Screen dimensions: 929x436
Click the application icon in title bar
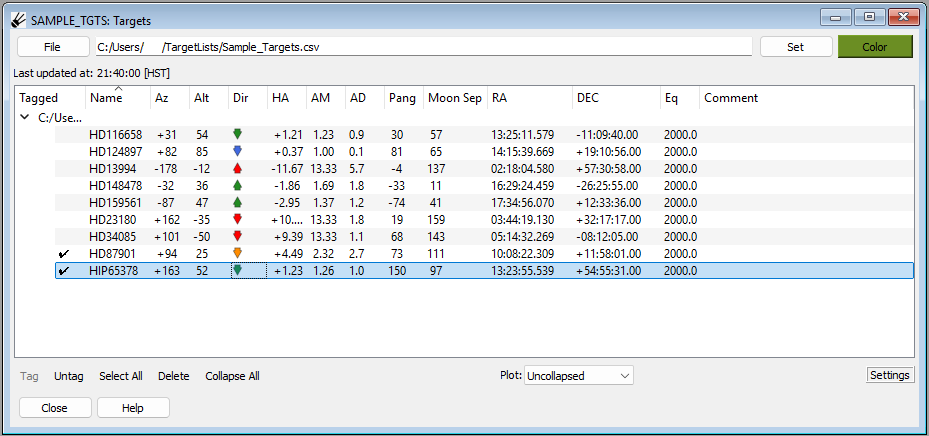tap(18, 20)
